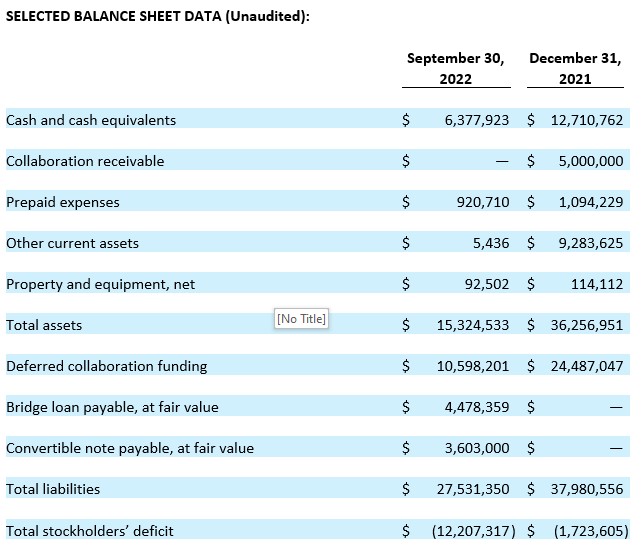Select the 27,531,350 total liabilities value
This screenshot has width=641, height=549.
click(x=472, y=489)
